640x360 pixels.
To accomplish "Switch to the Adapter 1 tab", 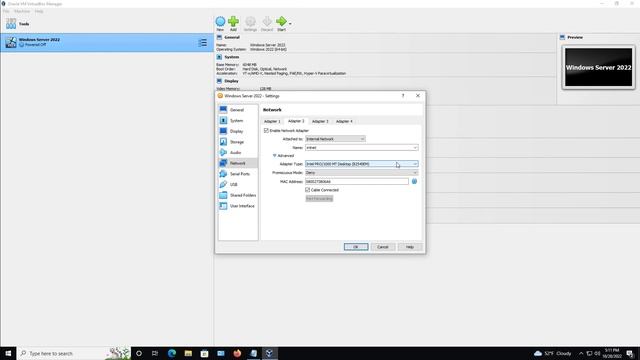I will coord(272,121).
